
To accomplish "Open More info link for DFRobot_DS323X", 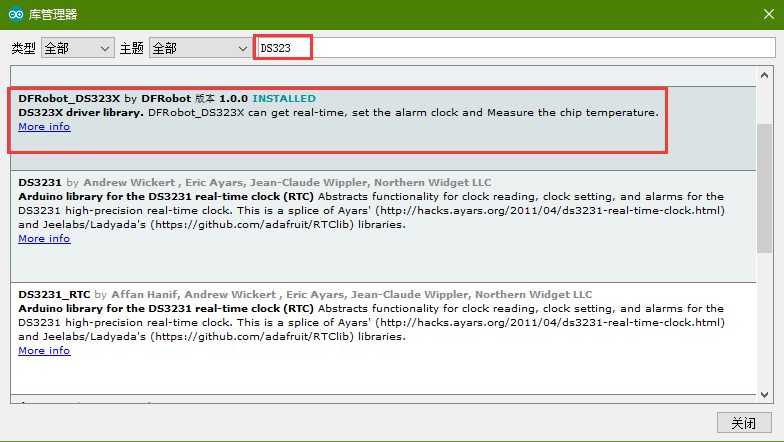I will pyautogui.click(x=44, y=126).
